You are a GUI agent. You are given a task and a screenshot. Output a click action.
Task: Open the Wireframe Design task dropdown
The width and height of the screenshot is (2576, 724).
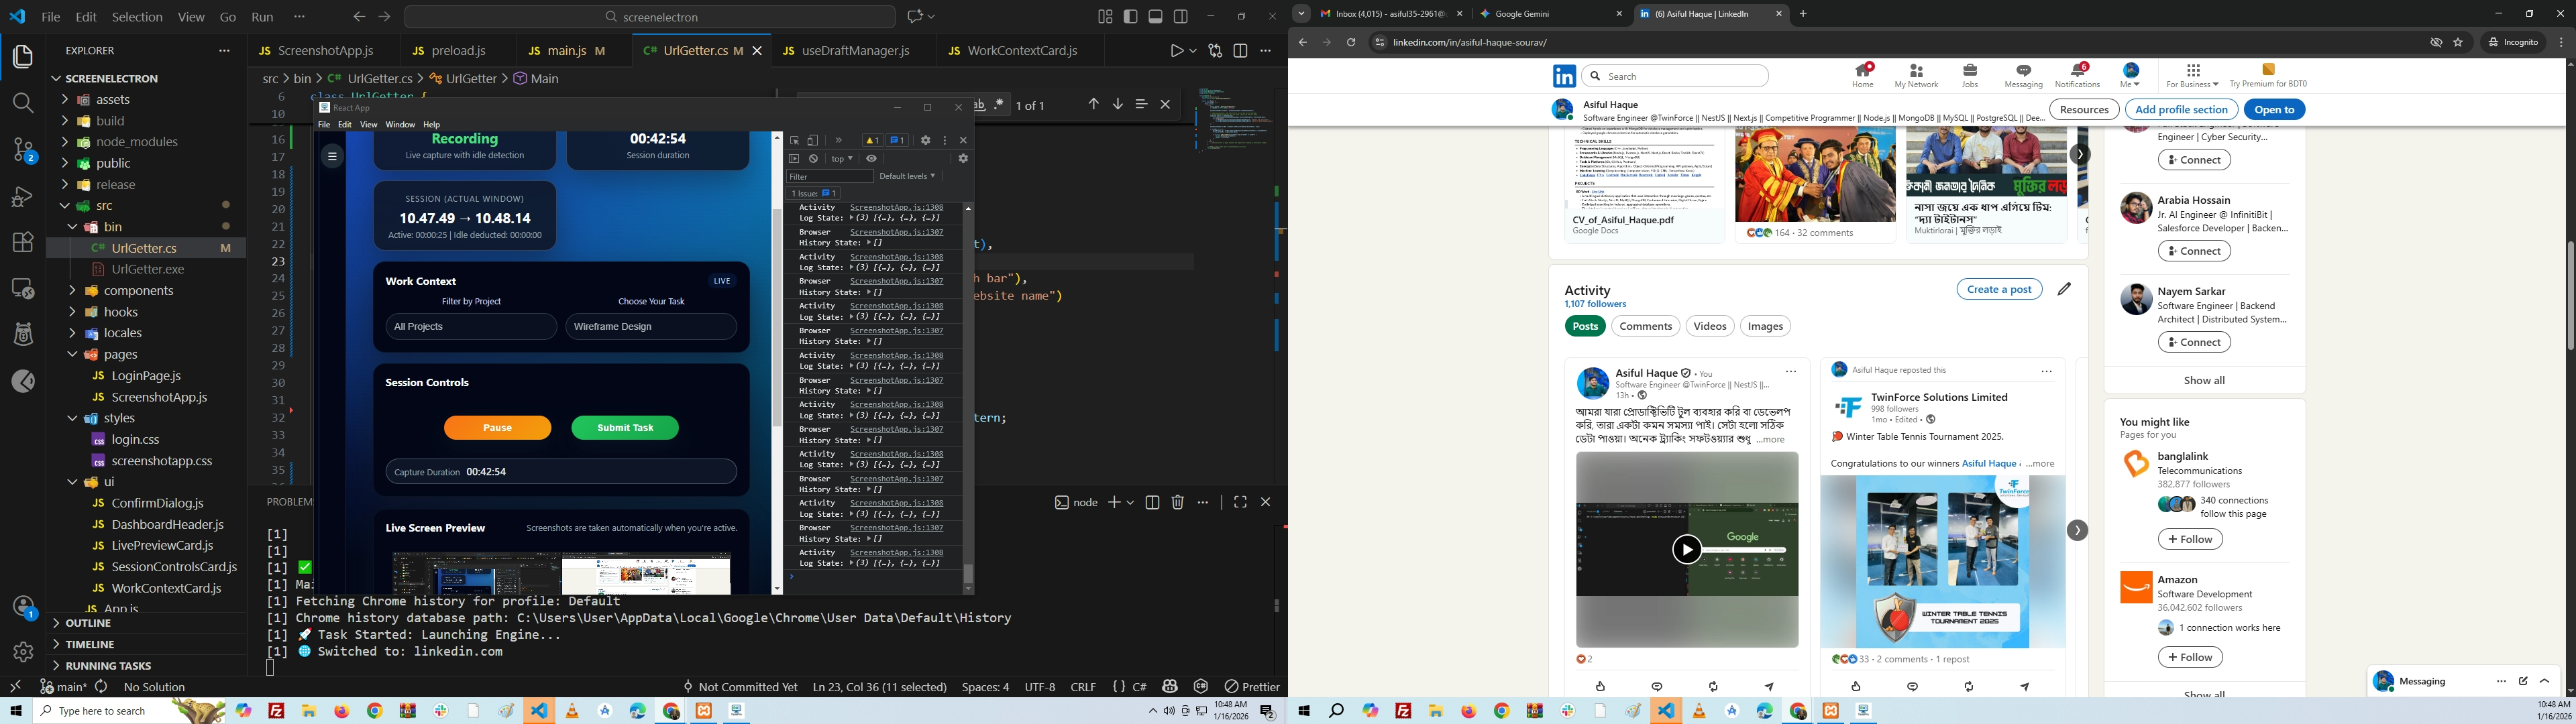tap(651, 326)
